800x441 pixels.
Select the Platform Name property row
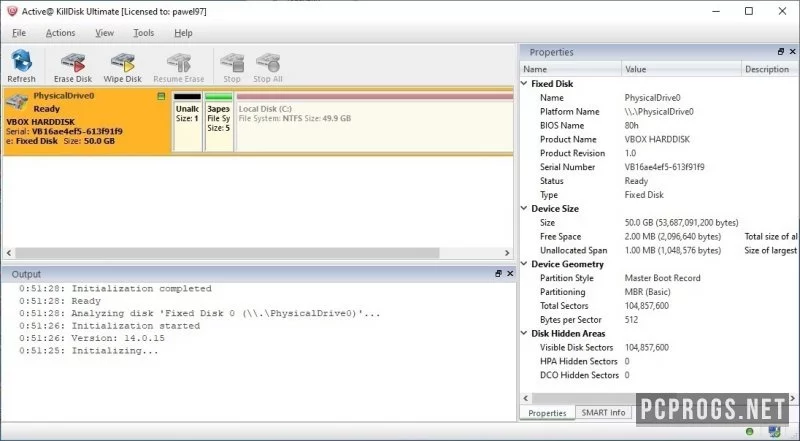(658, 111)
